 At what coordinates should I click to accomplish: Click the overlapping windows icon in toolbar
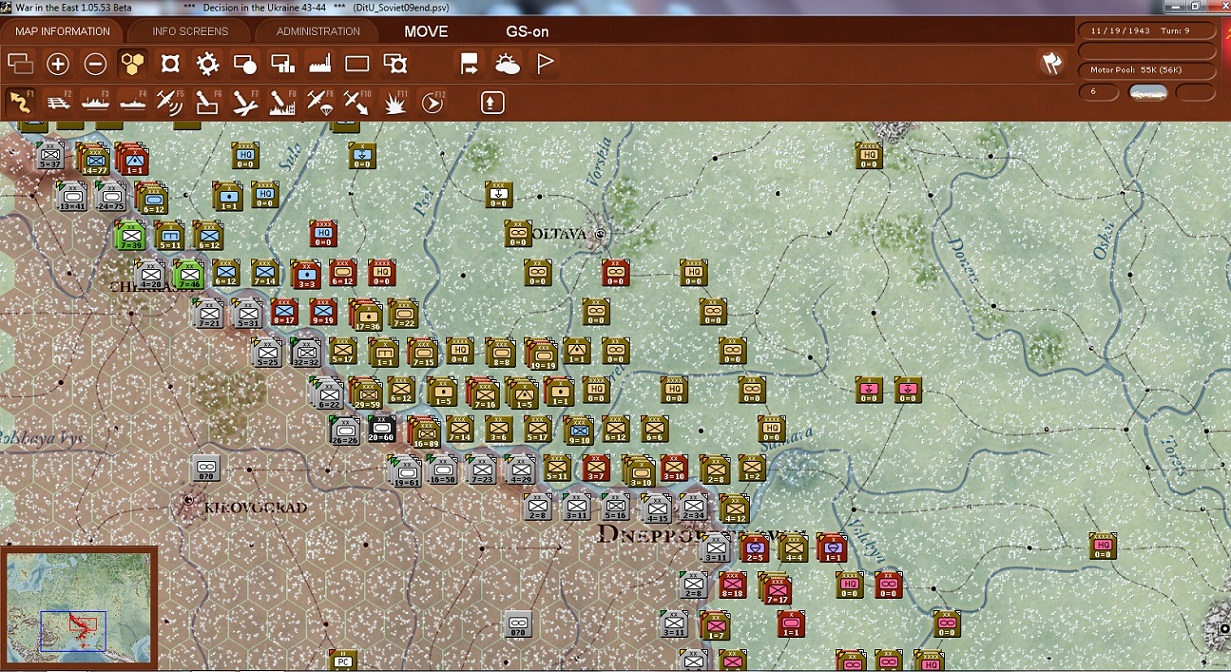point(20,64)
